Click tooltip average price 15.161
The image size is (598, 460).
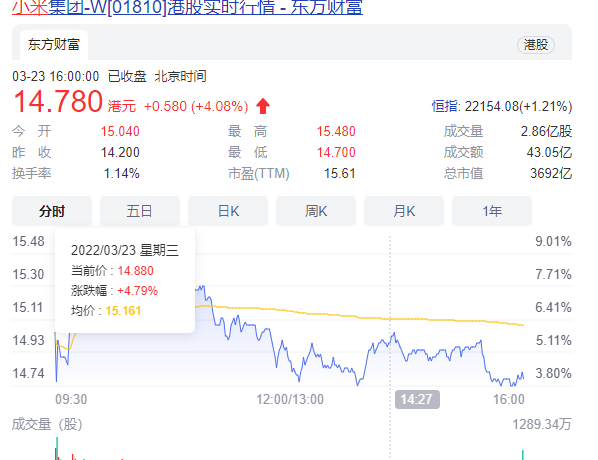(123, 311)
